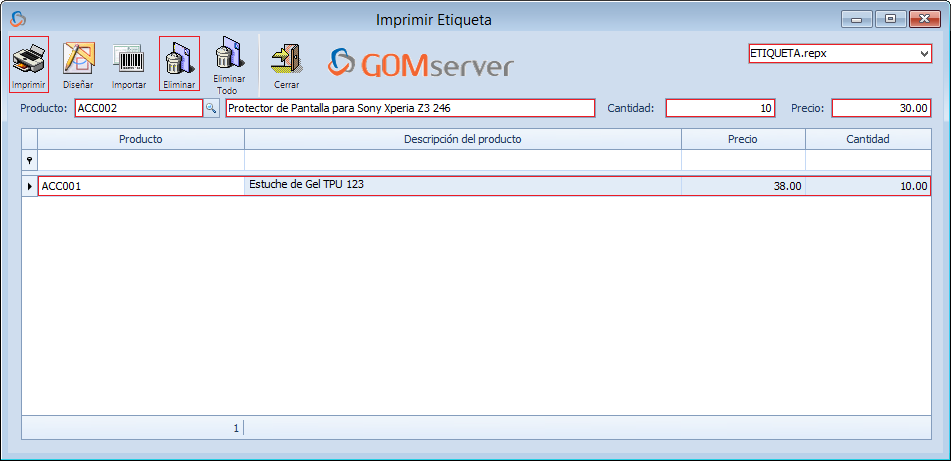The image size is (951, 461).
Task: Click the Importar barcode icon
Action: tap(129, 64)
